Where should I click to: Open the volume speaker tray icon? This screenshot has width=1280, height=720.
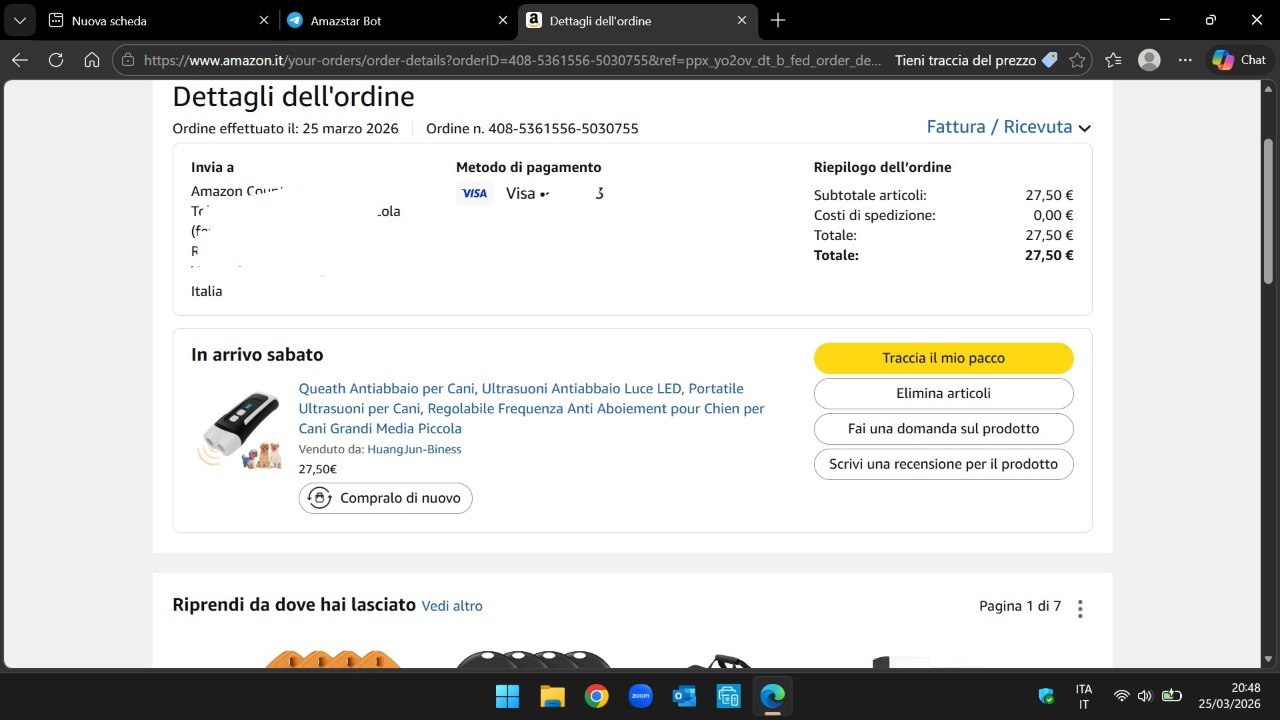coord(1145,696)
